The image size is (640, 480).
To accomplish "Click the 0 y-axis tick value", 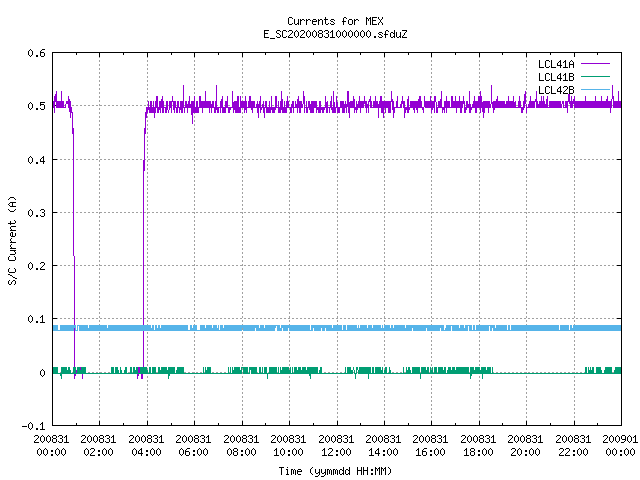I will (x=42, y=373).
